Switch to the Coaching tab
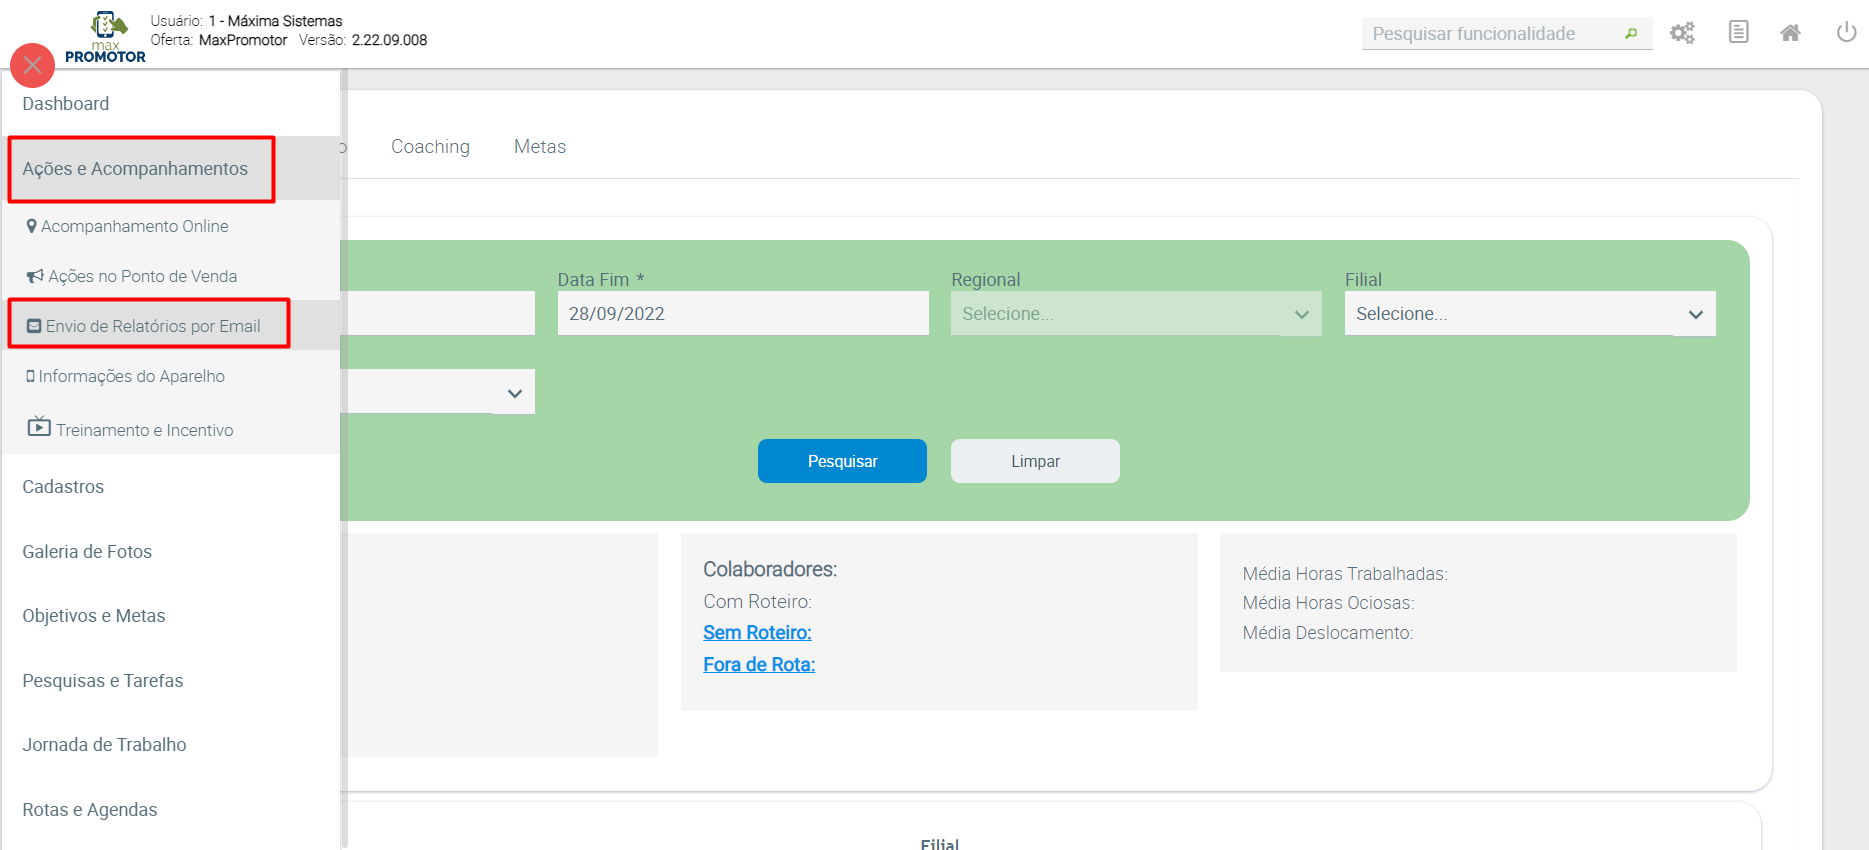 click(x=430, y=147)
